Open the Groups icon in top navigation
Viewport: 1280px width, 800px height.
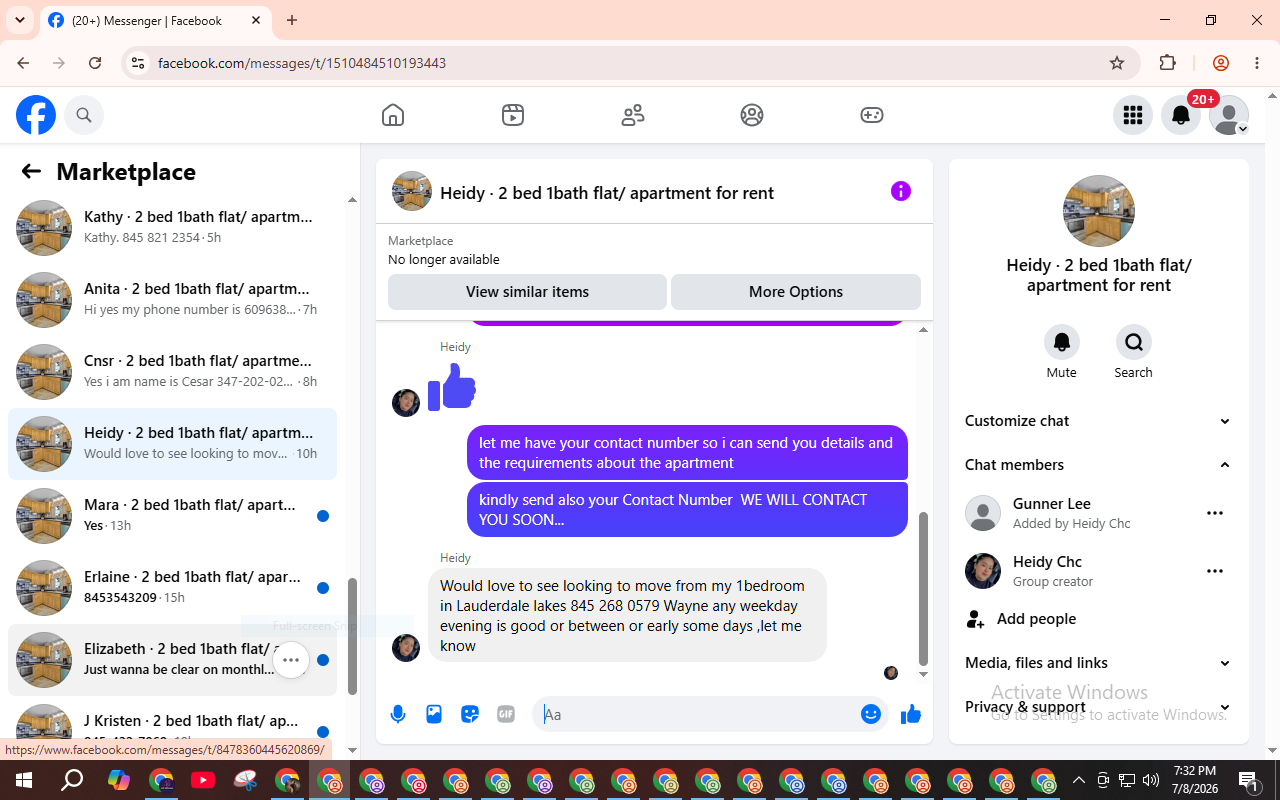pos(752,115)
